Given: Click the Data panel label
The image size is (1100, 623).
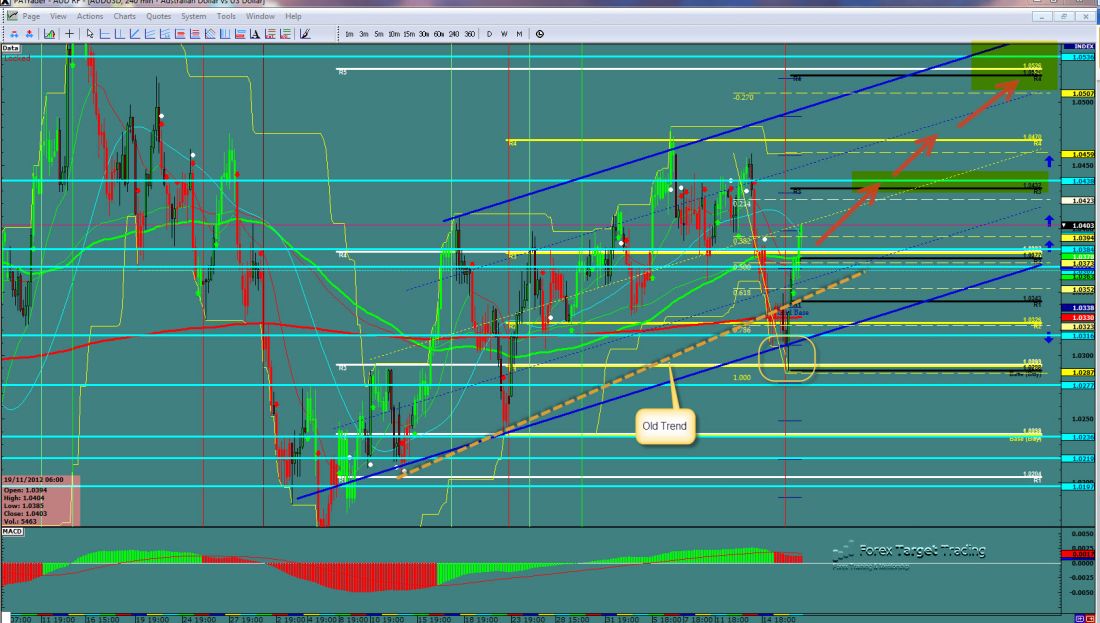Looking at the screenshot, I should [x=11, y=47].
